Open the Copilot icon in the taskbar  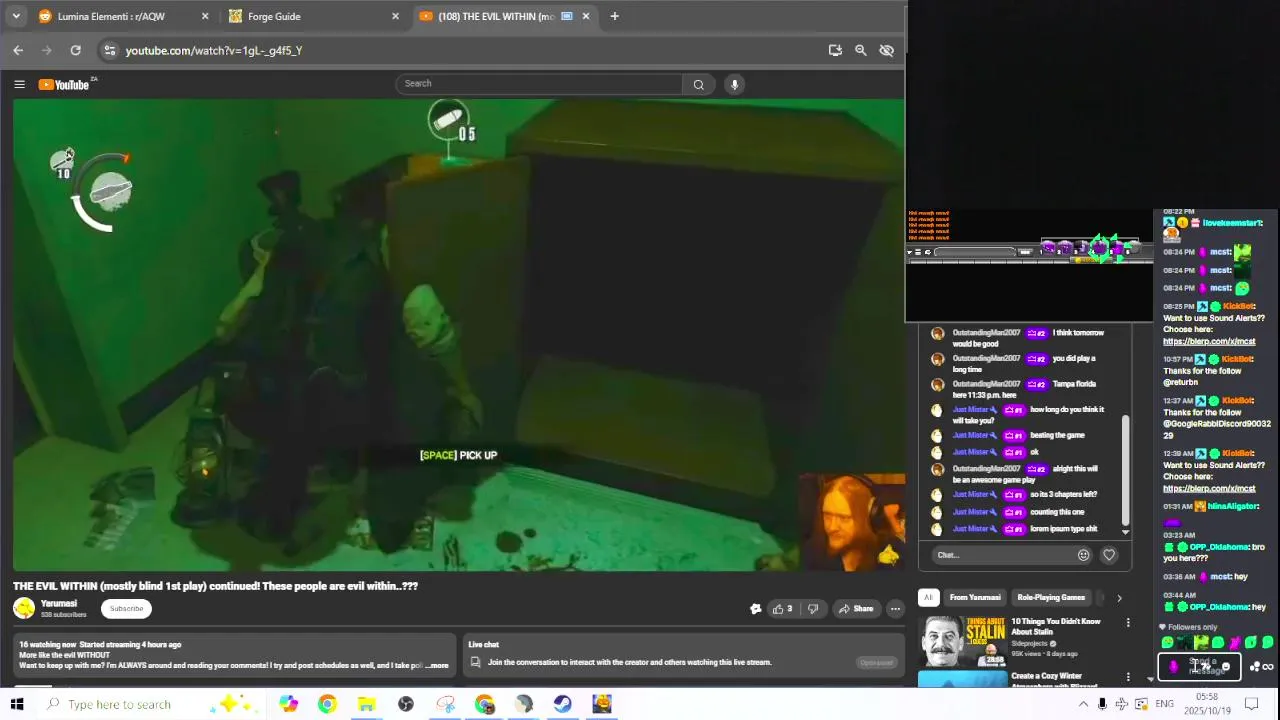click(x=288, y=704)
